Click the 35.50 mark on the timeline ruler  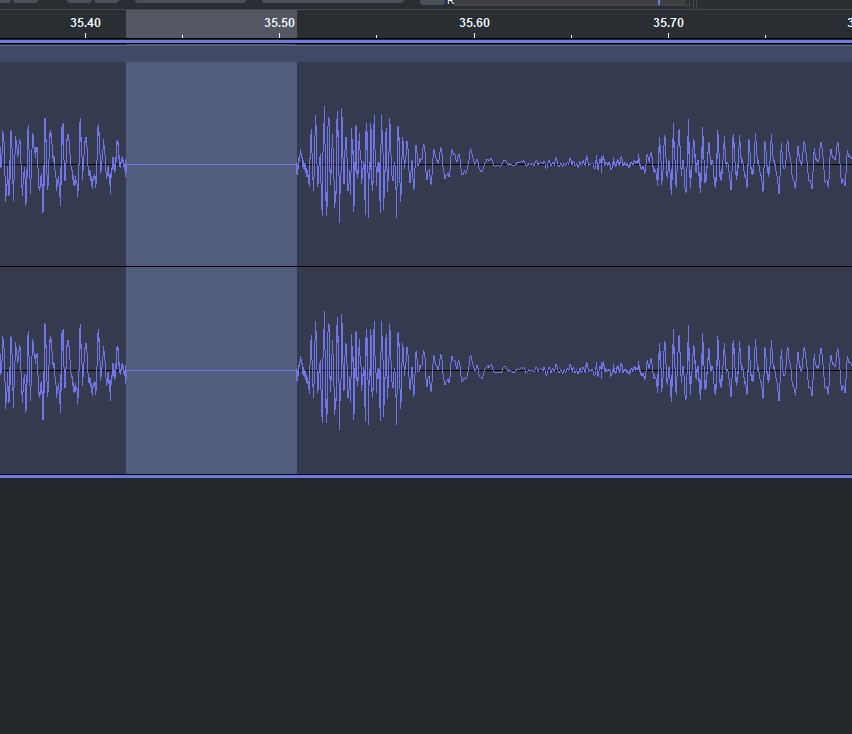280,23
